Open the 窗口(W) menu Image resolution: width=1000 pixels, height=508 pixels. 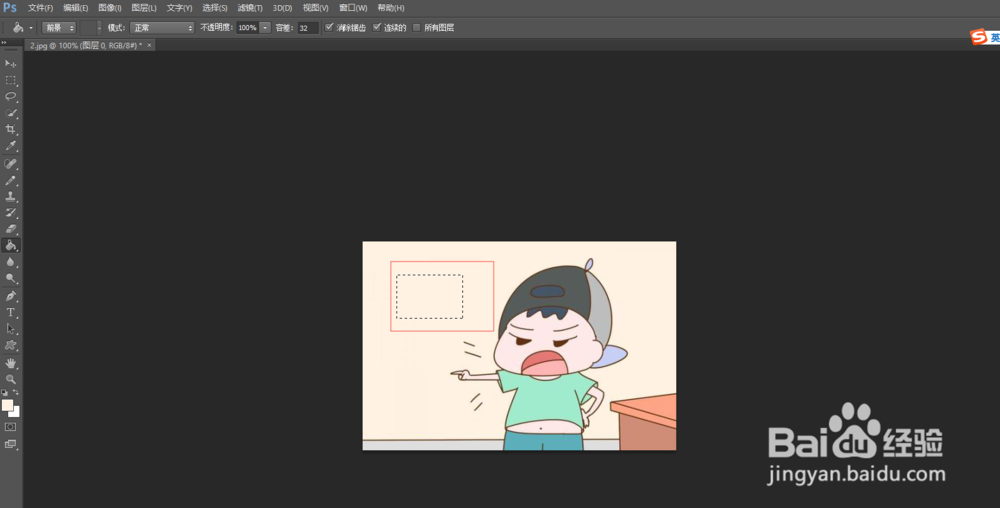click(x=353, y=8)
